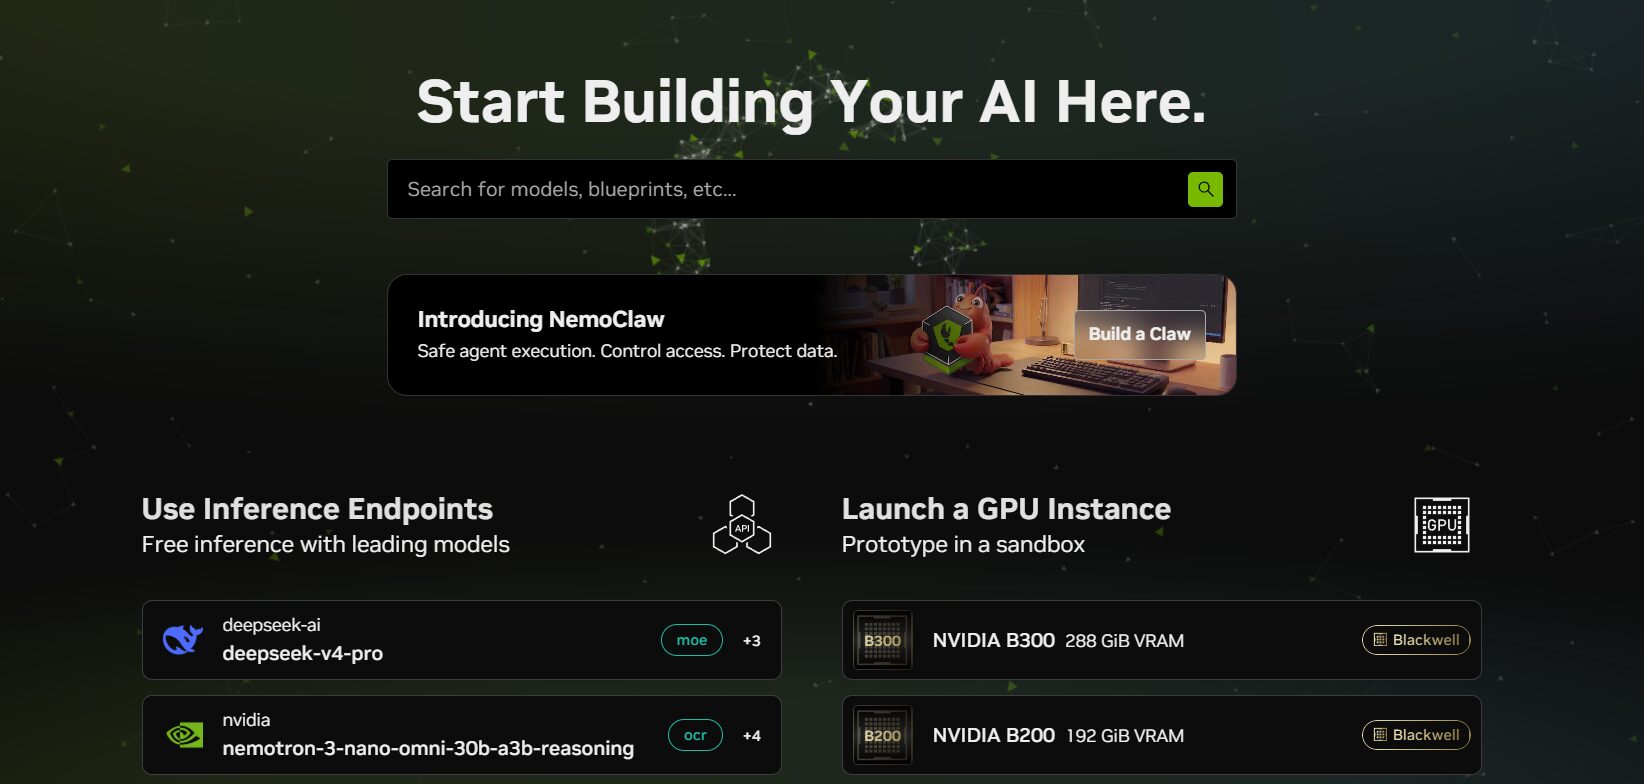Expand the +3 tags on deepseek-v4-pro
The width and height of the screenshot is (1644, 784).
752,641
